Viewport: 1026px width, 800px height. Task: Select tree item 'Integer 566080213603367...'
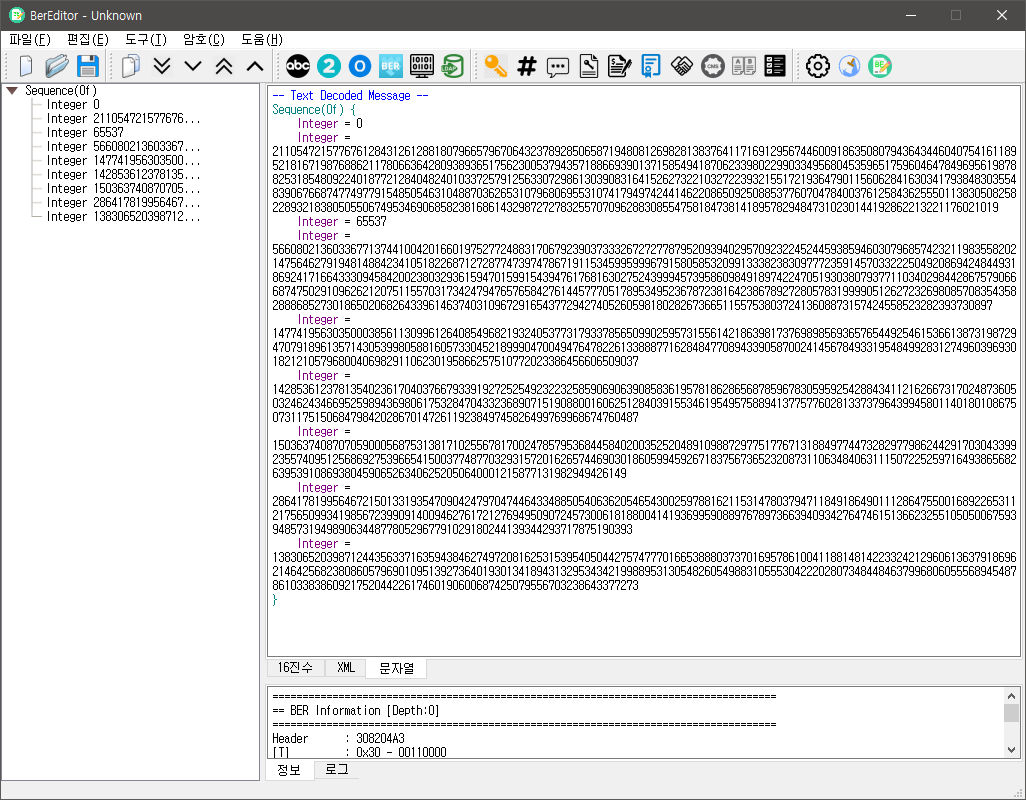(124, 147)
